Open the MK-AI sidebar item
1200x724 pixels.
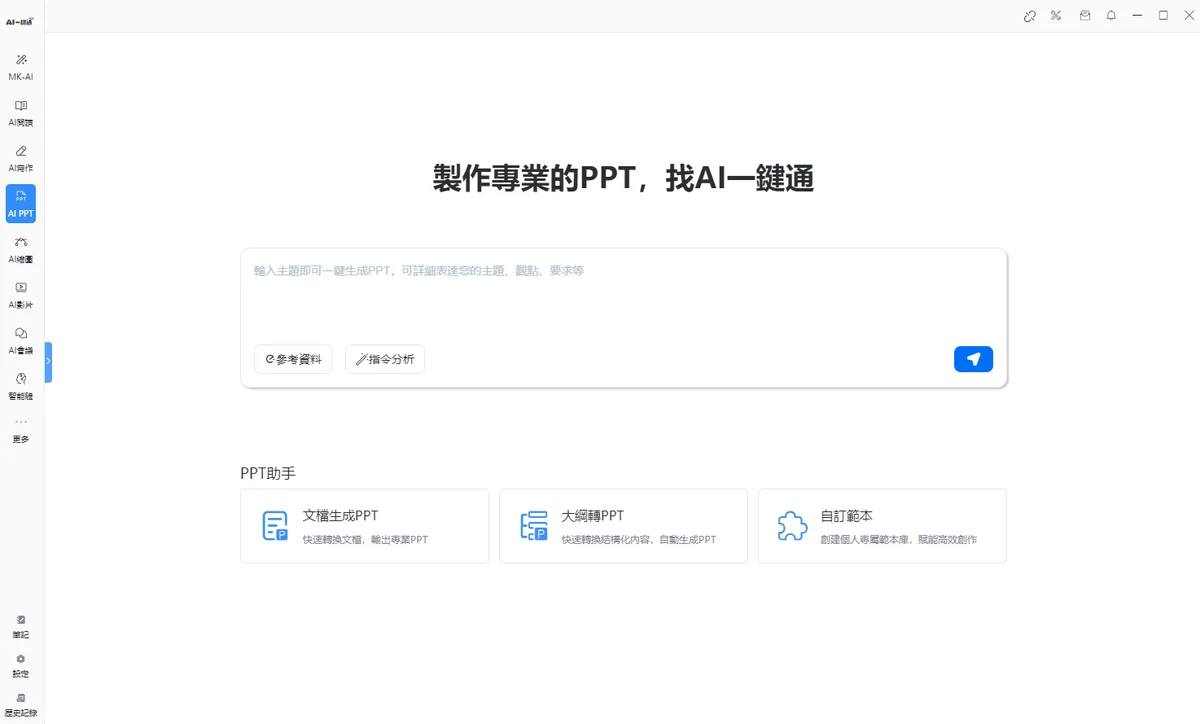click(21, 67)
